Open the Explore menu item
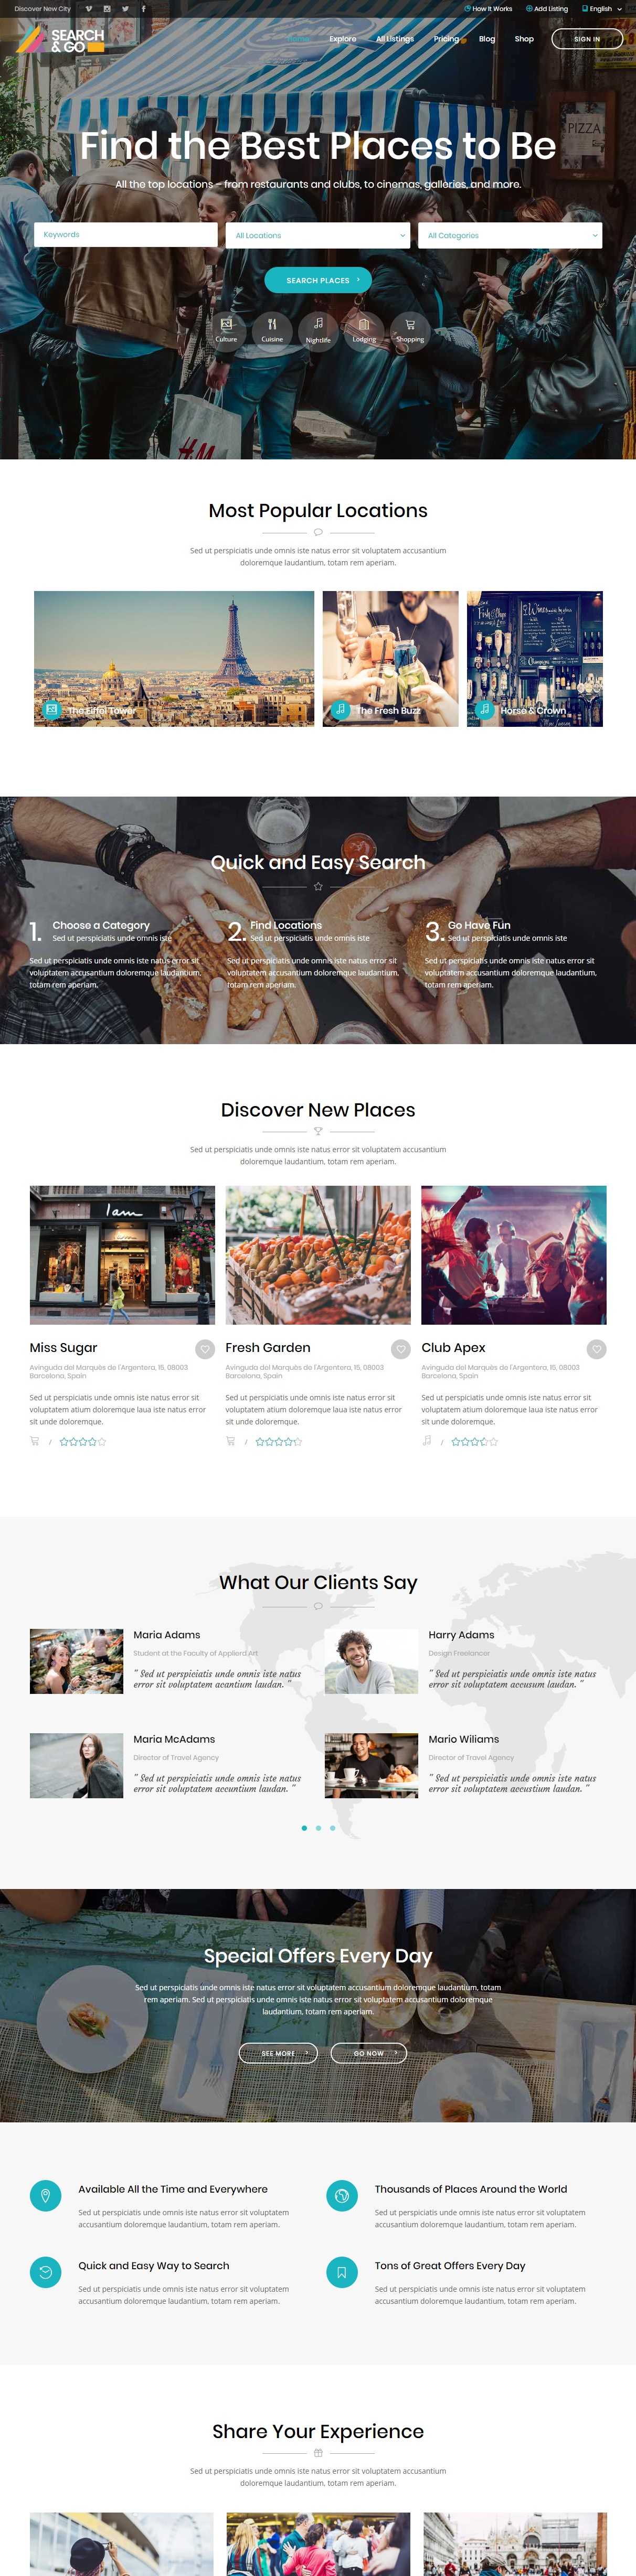 [x=343, y=39]
